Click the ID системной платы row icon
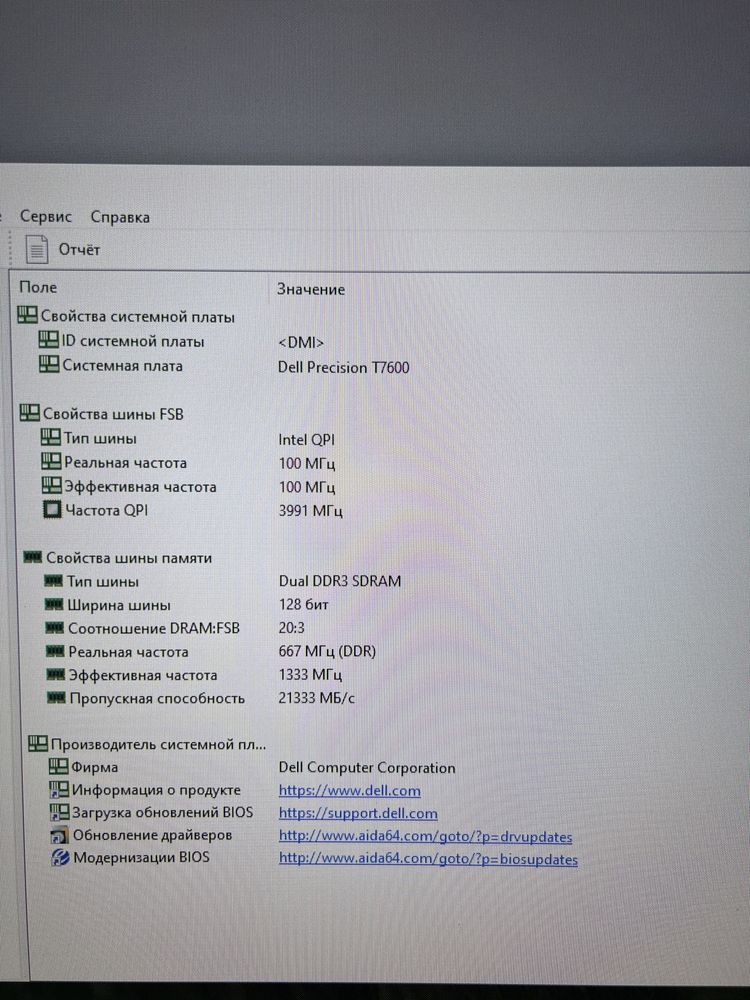This screenshot has width=750, height=1000. (x=48, y=340)
